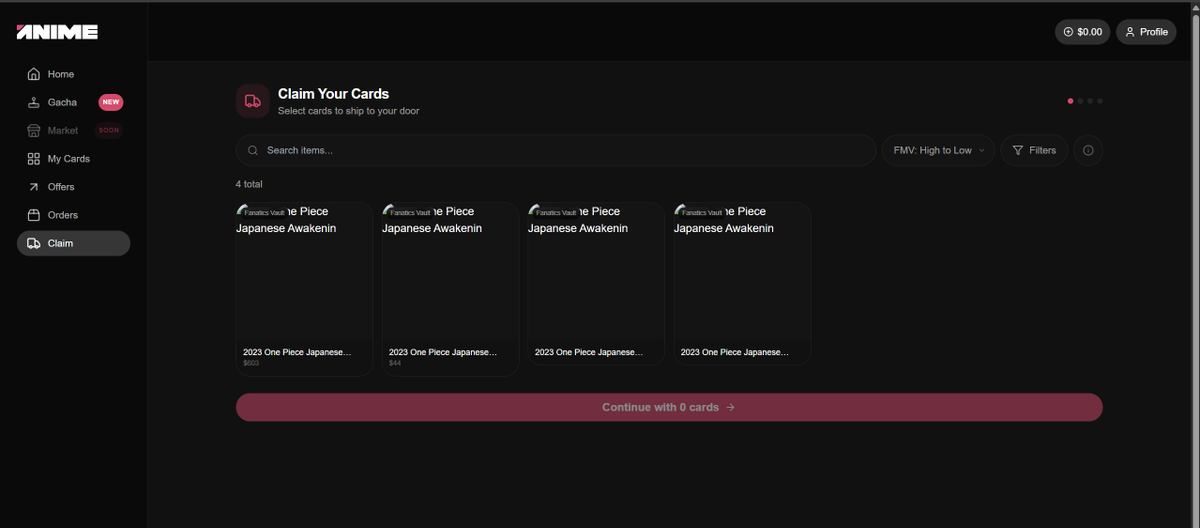This screenshot has height=528, width=1200.
Task: Click the Fanatics Vault badge on the $44 card
Action: click(x=408, y=212)
